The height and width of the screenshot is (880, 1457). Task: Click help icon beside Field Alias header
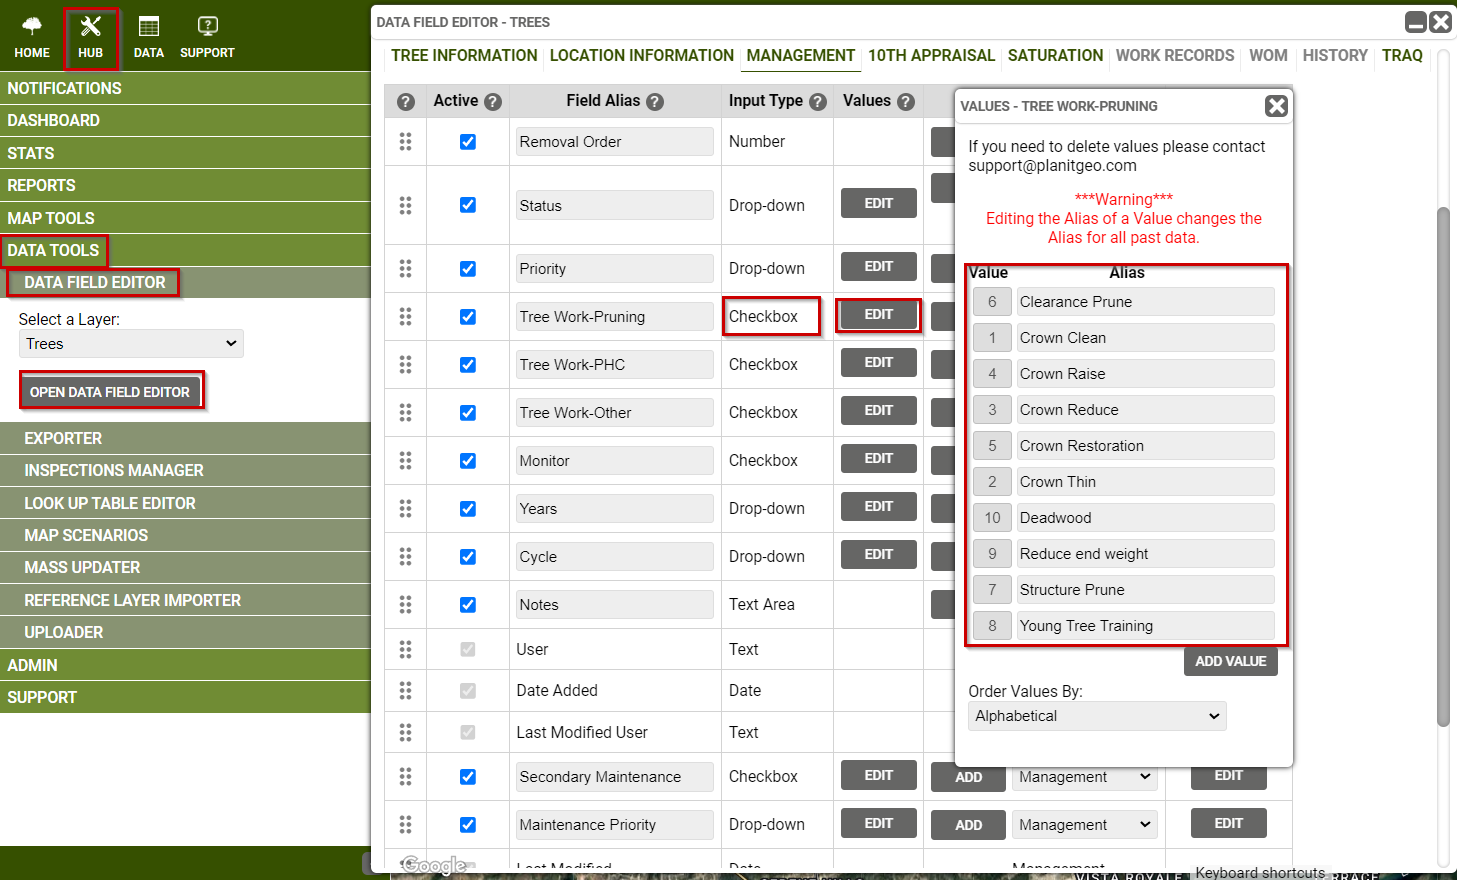(655, 102)
